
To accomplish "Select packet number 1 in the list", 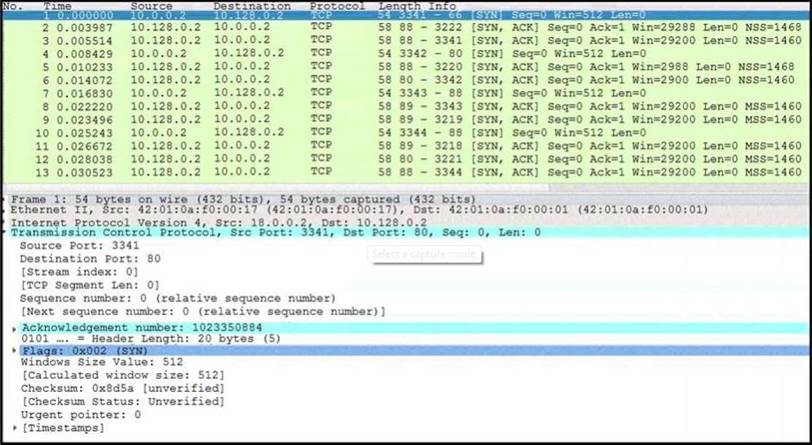I will point(300,17).
